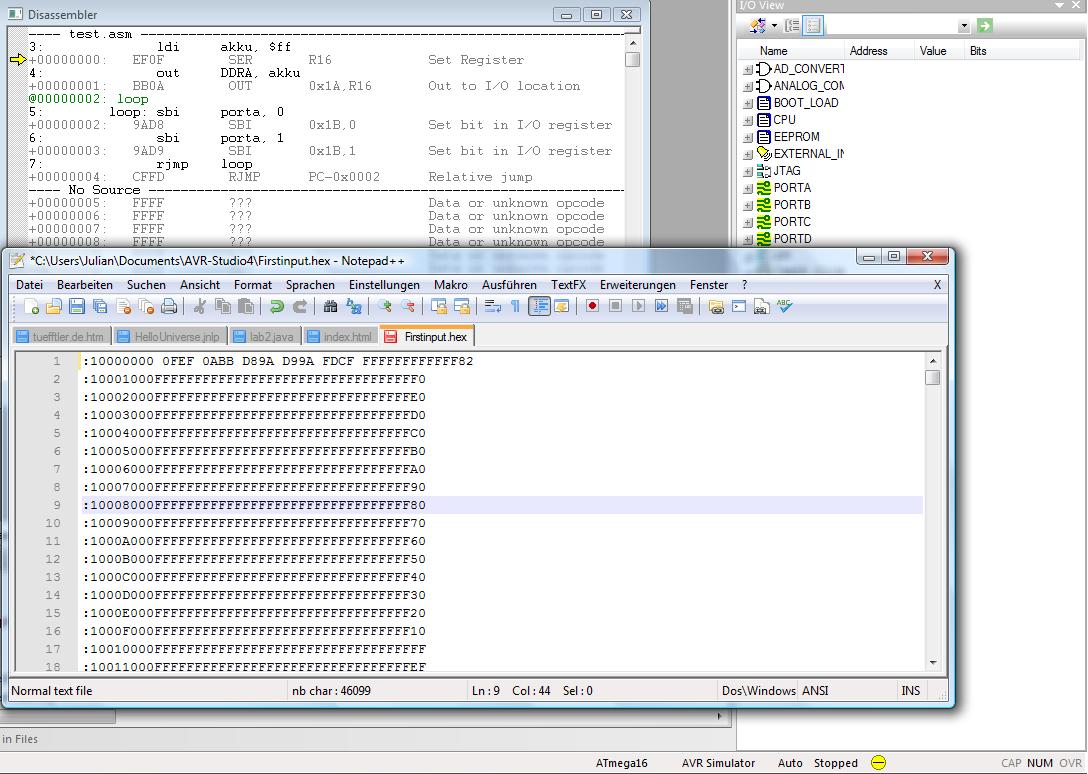The height and width of the screenshot is (774, 1088).
Task: Open the Erweiterungen menu
Action: click(x=638, y=285)
